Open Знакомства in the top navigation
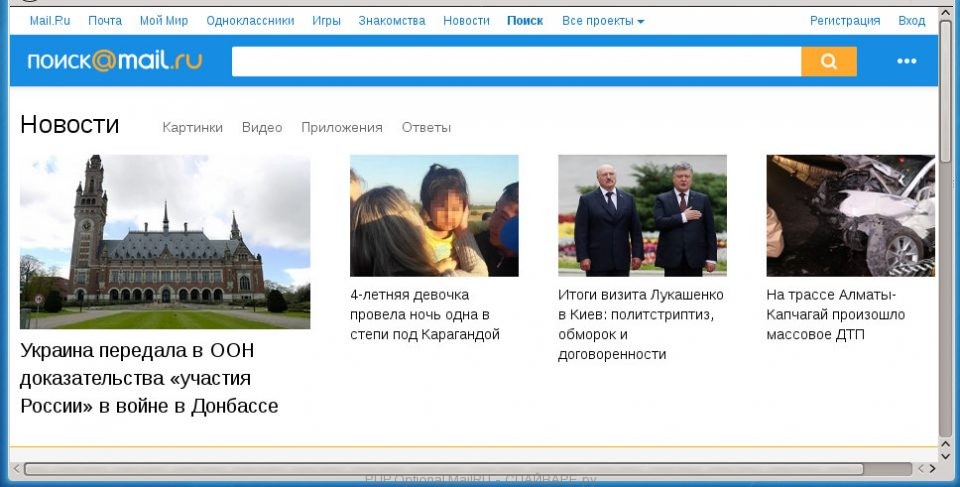960x487 pixels. point(392,21)
